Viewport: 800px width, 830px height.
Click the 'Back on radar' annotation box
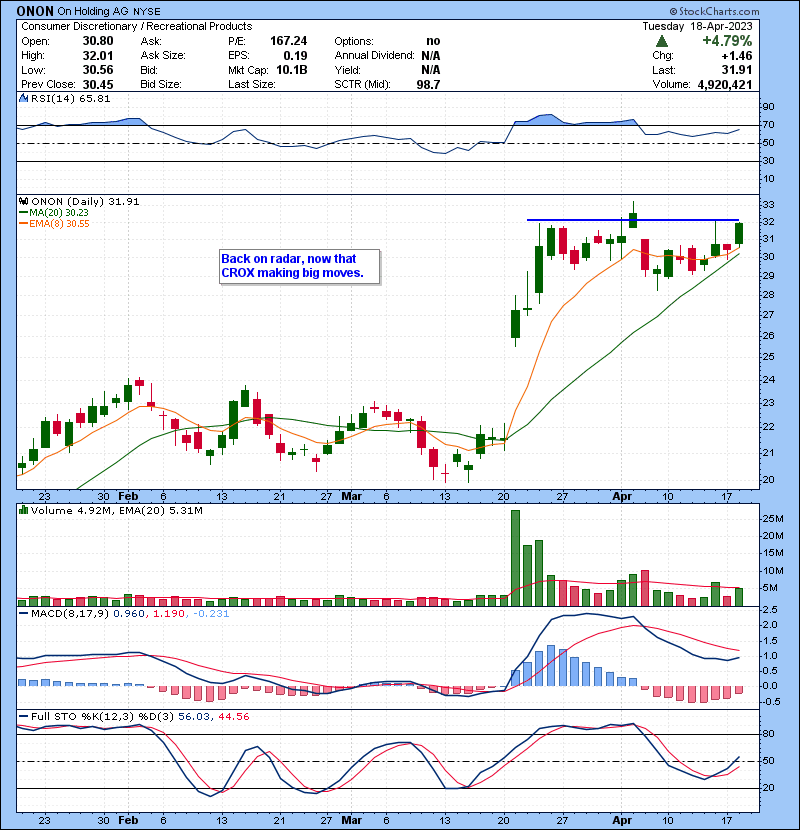(x=299, y=266)
